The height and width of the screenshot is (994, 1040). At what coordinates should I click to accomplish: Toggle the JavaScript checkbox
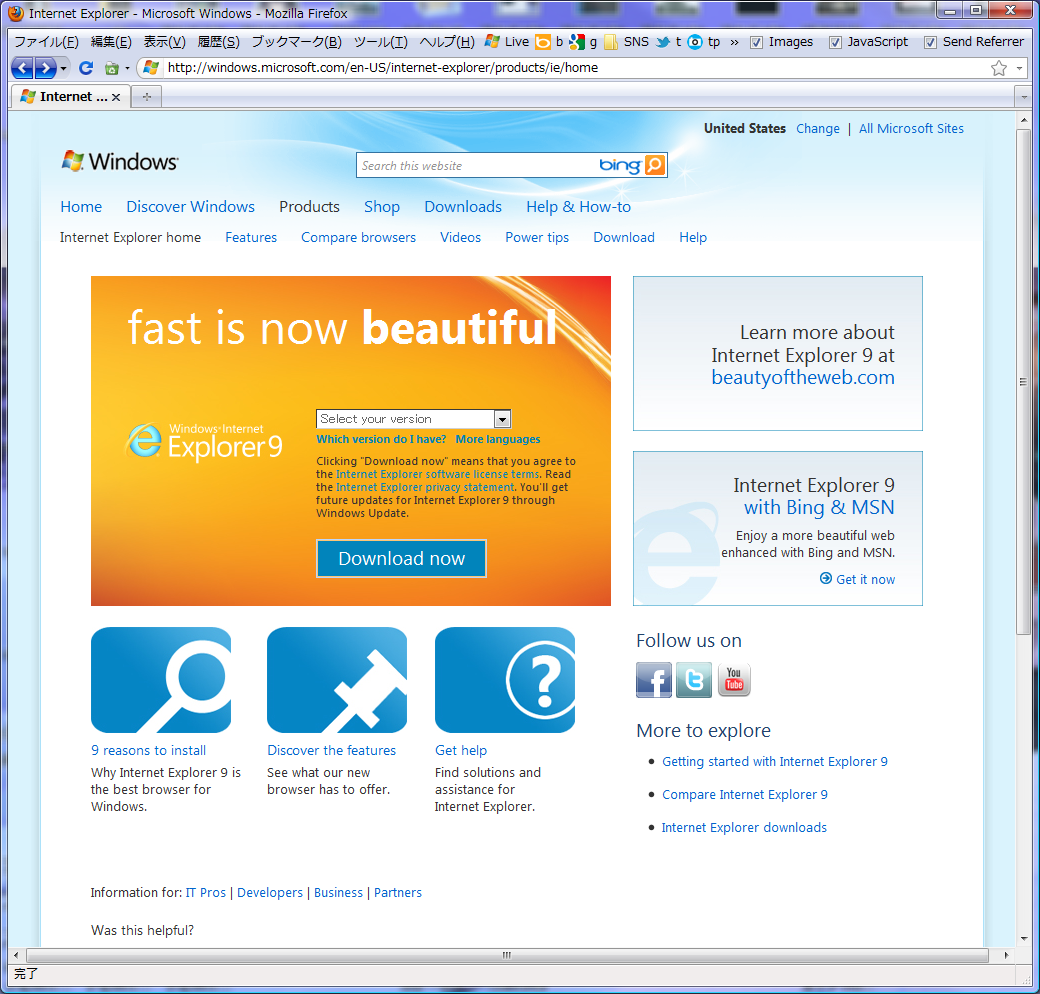835,42
